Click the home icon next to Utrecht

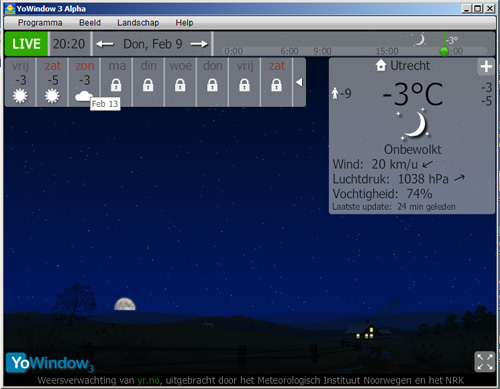coord(381,65)
